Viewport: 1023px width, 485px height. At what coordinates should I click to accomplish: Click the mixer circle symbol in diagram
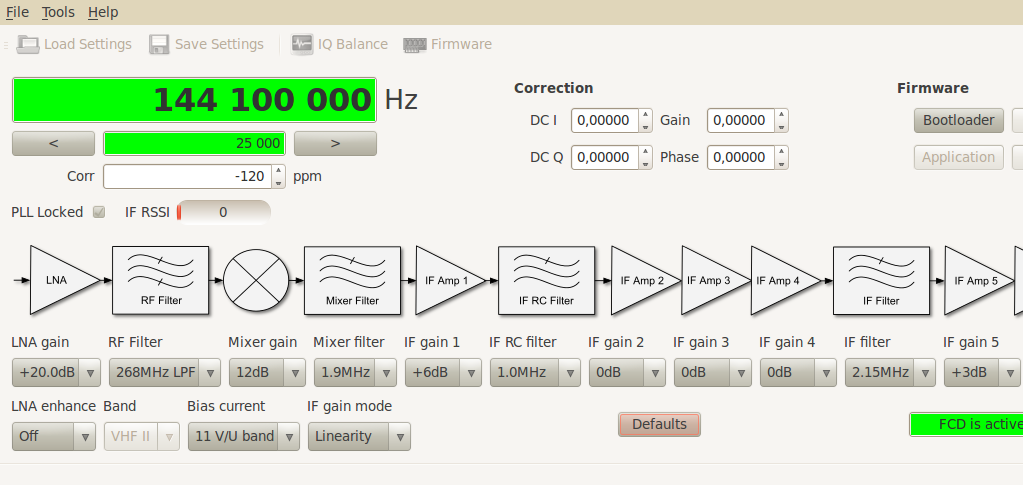pos(256,280)
